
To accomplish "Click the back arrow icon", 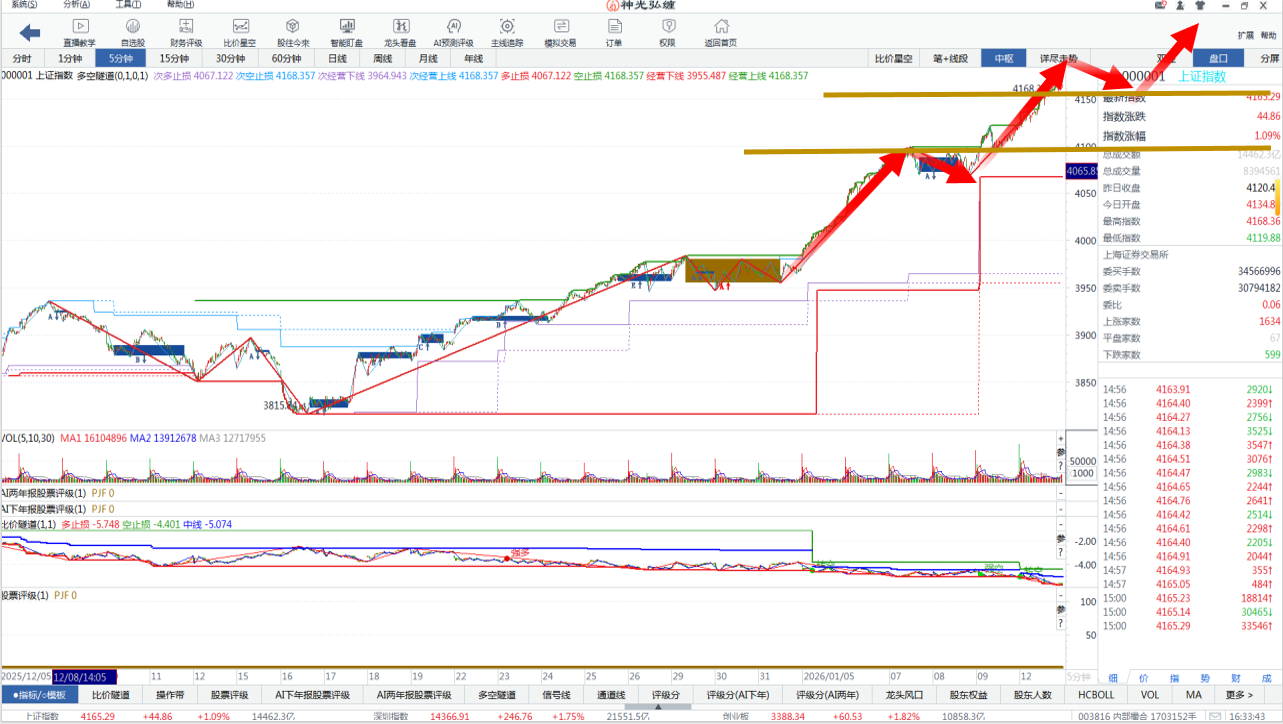I will [x=30, y=33].
